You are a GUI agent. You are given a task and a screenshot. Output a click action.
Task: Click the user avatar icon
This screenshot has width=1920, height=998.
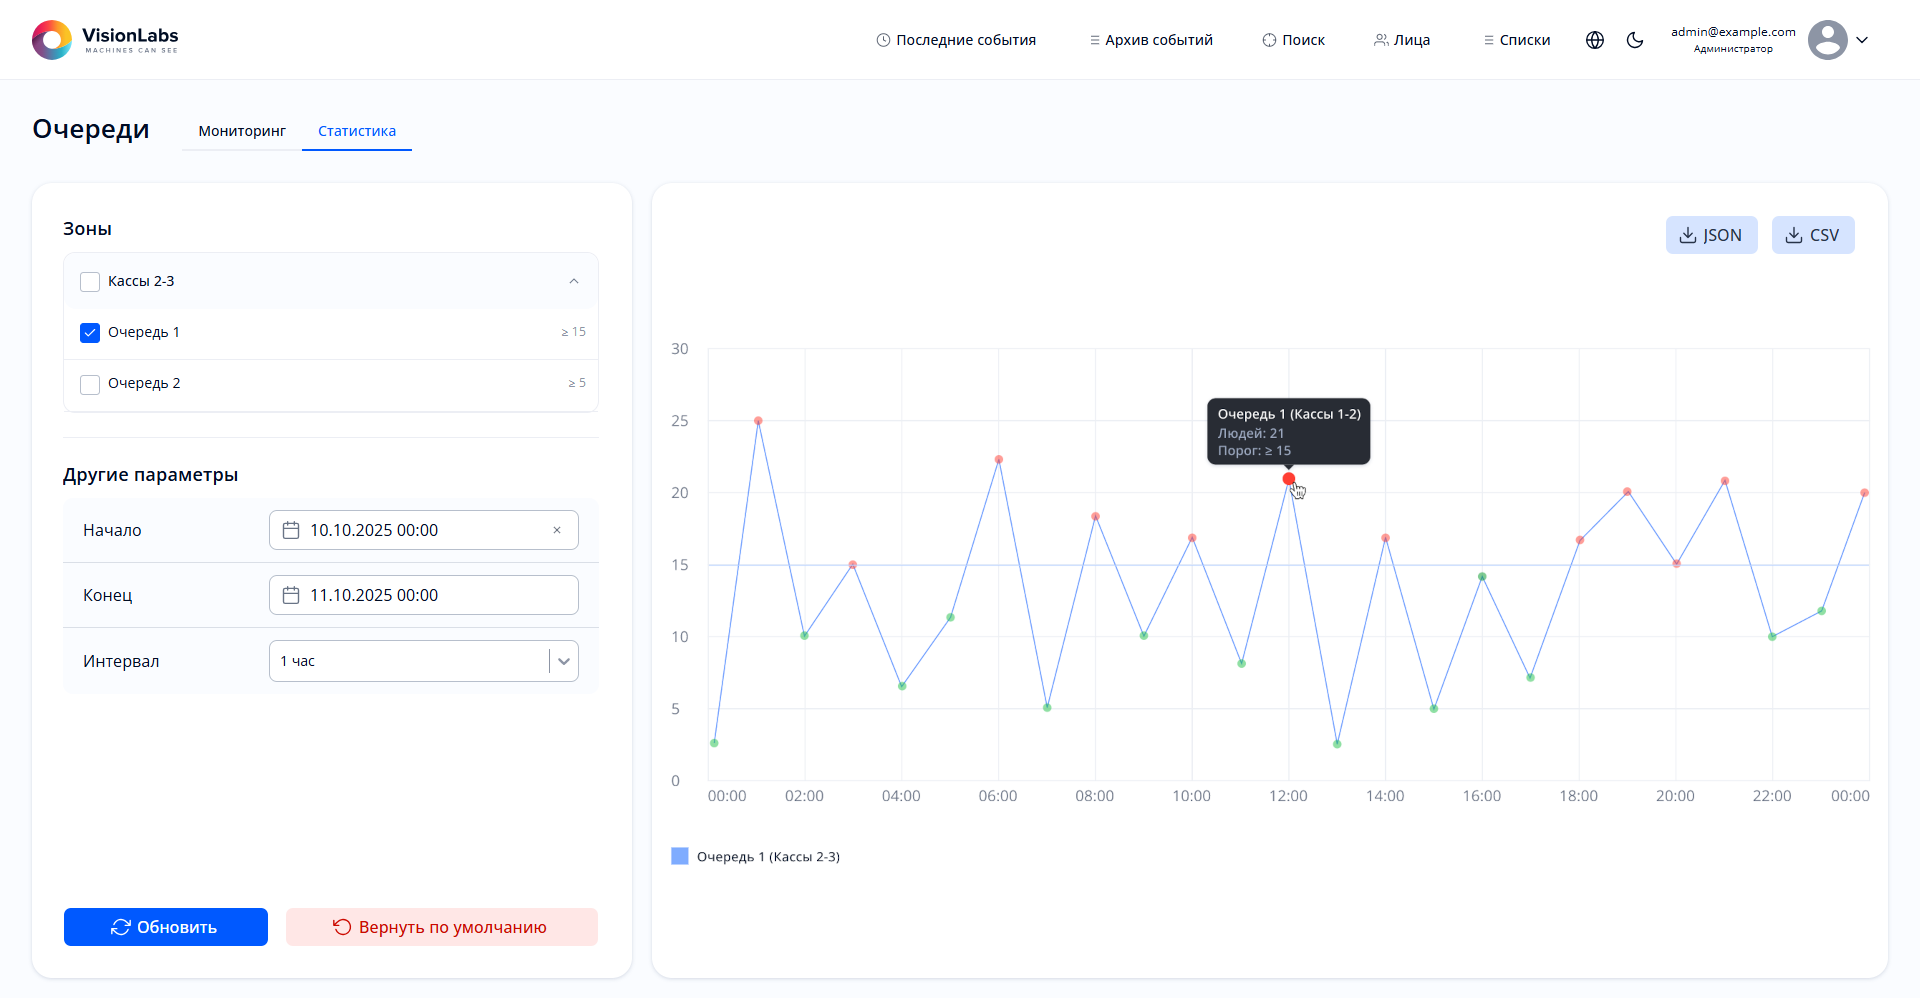(1827, 40)
